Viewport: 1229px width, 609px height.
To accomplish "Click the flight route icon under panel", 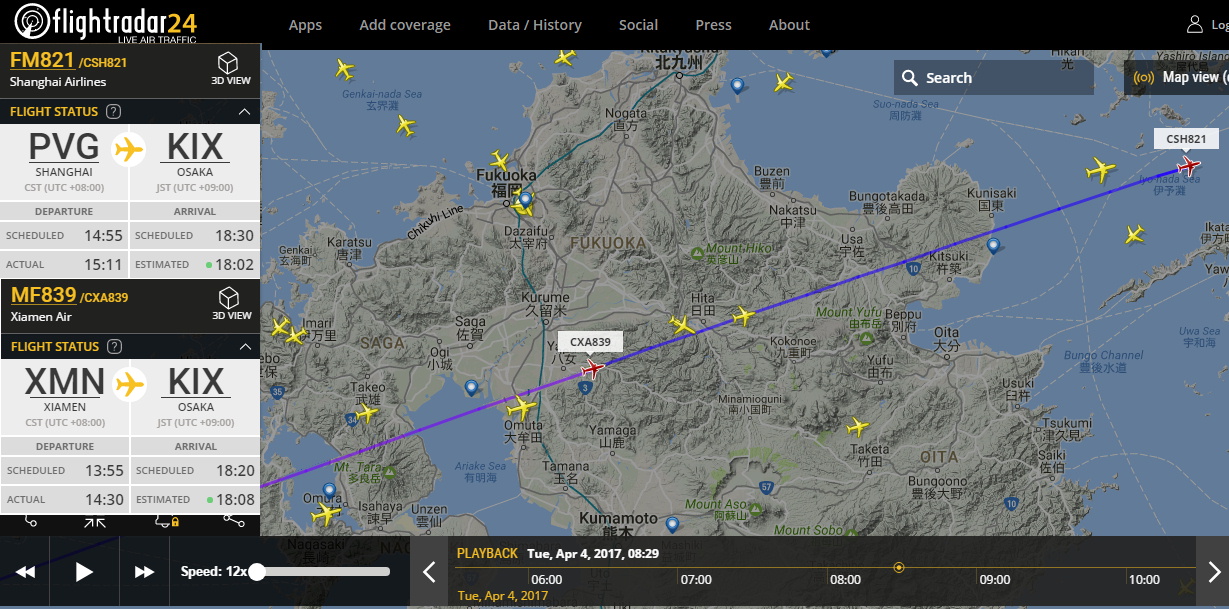I will pyautogui.click(x=29, y=520).
